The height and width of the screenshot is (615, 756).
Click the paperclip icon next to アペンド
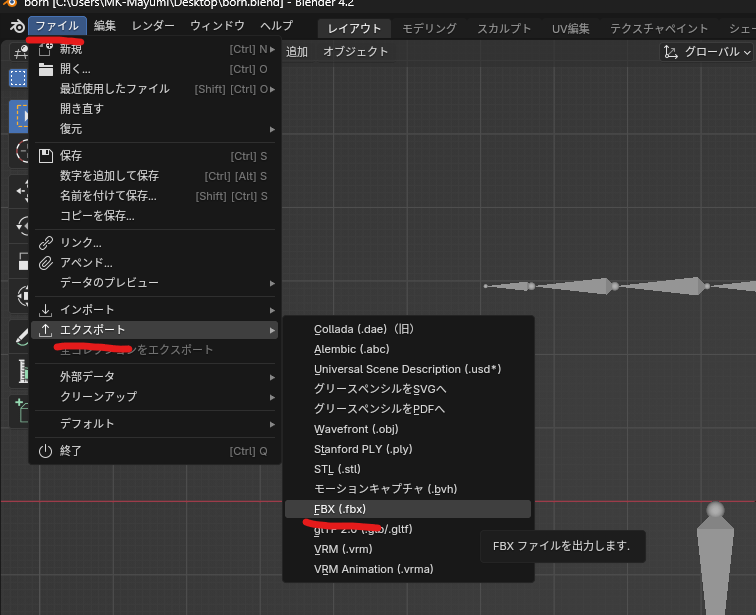click(x=45, y=263)
